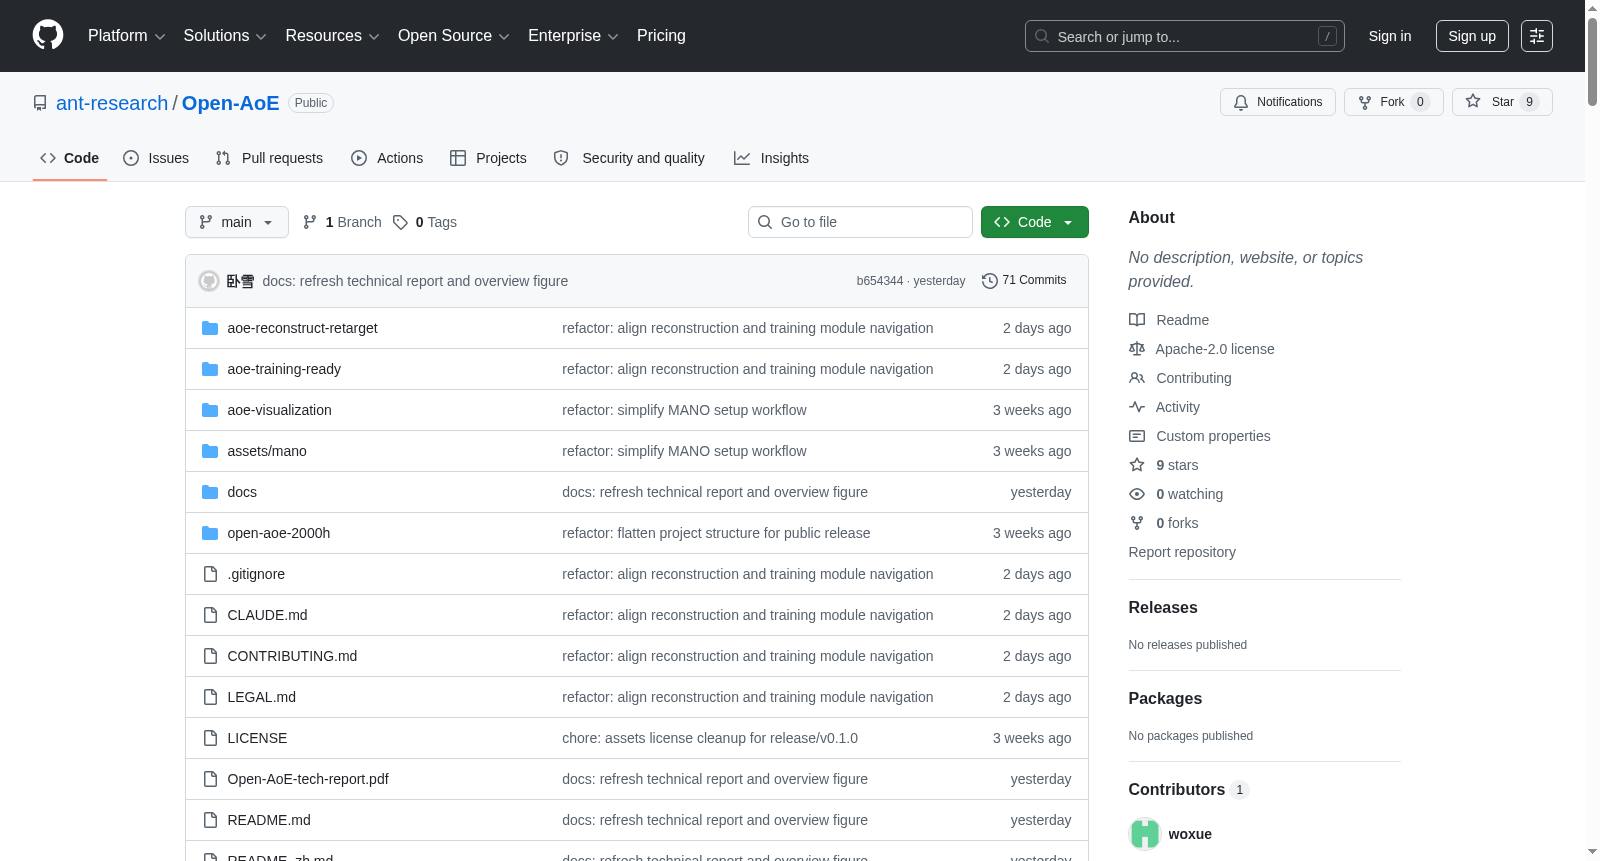Go to the GitHub homepage logo
Viewport: 1600px width, 861px height.
tap(48, 36)
